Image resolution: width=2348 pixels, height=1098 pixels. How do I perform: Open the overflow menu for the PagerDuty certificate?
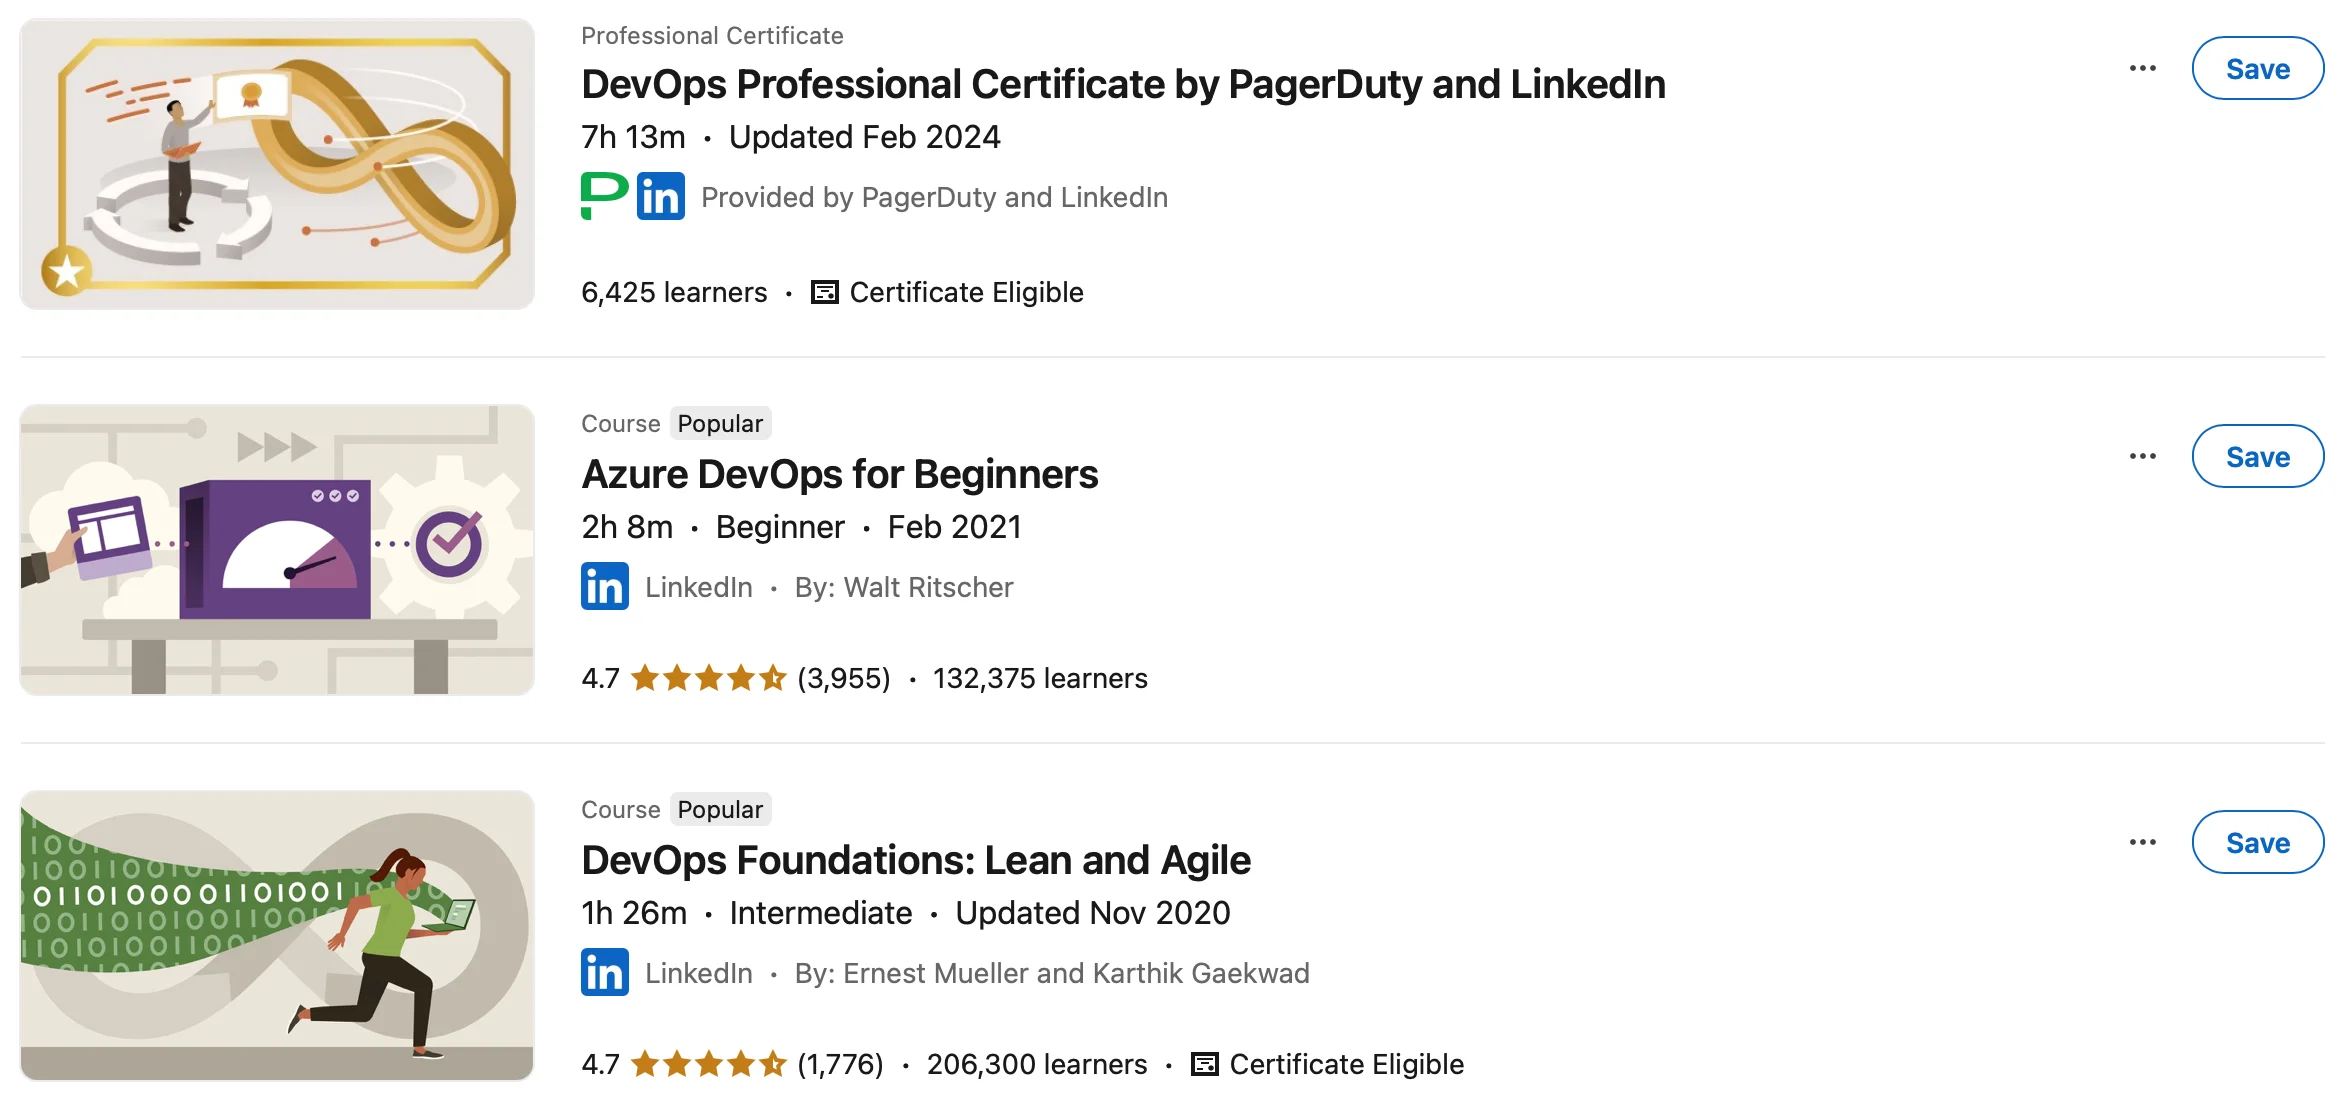click(x=2143, y=68)
